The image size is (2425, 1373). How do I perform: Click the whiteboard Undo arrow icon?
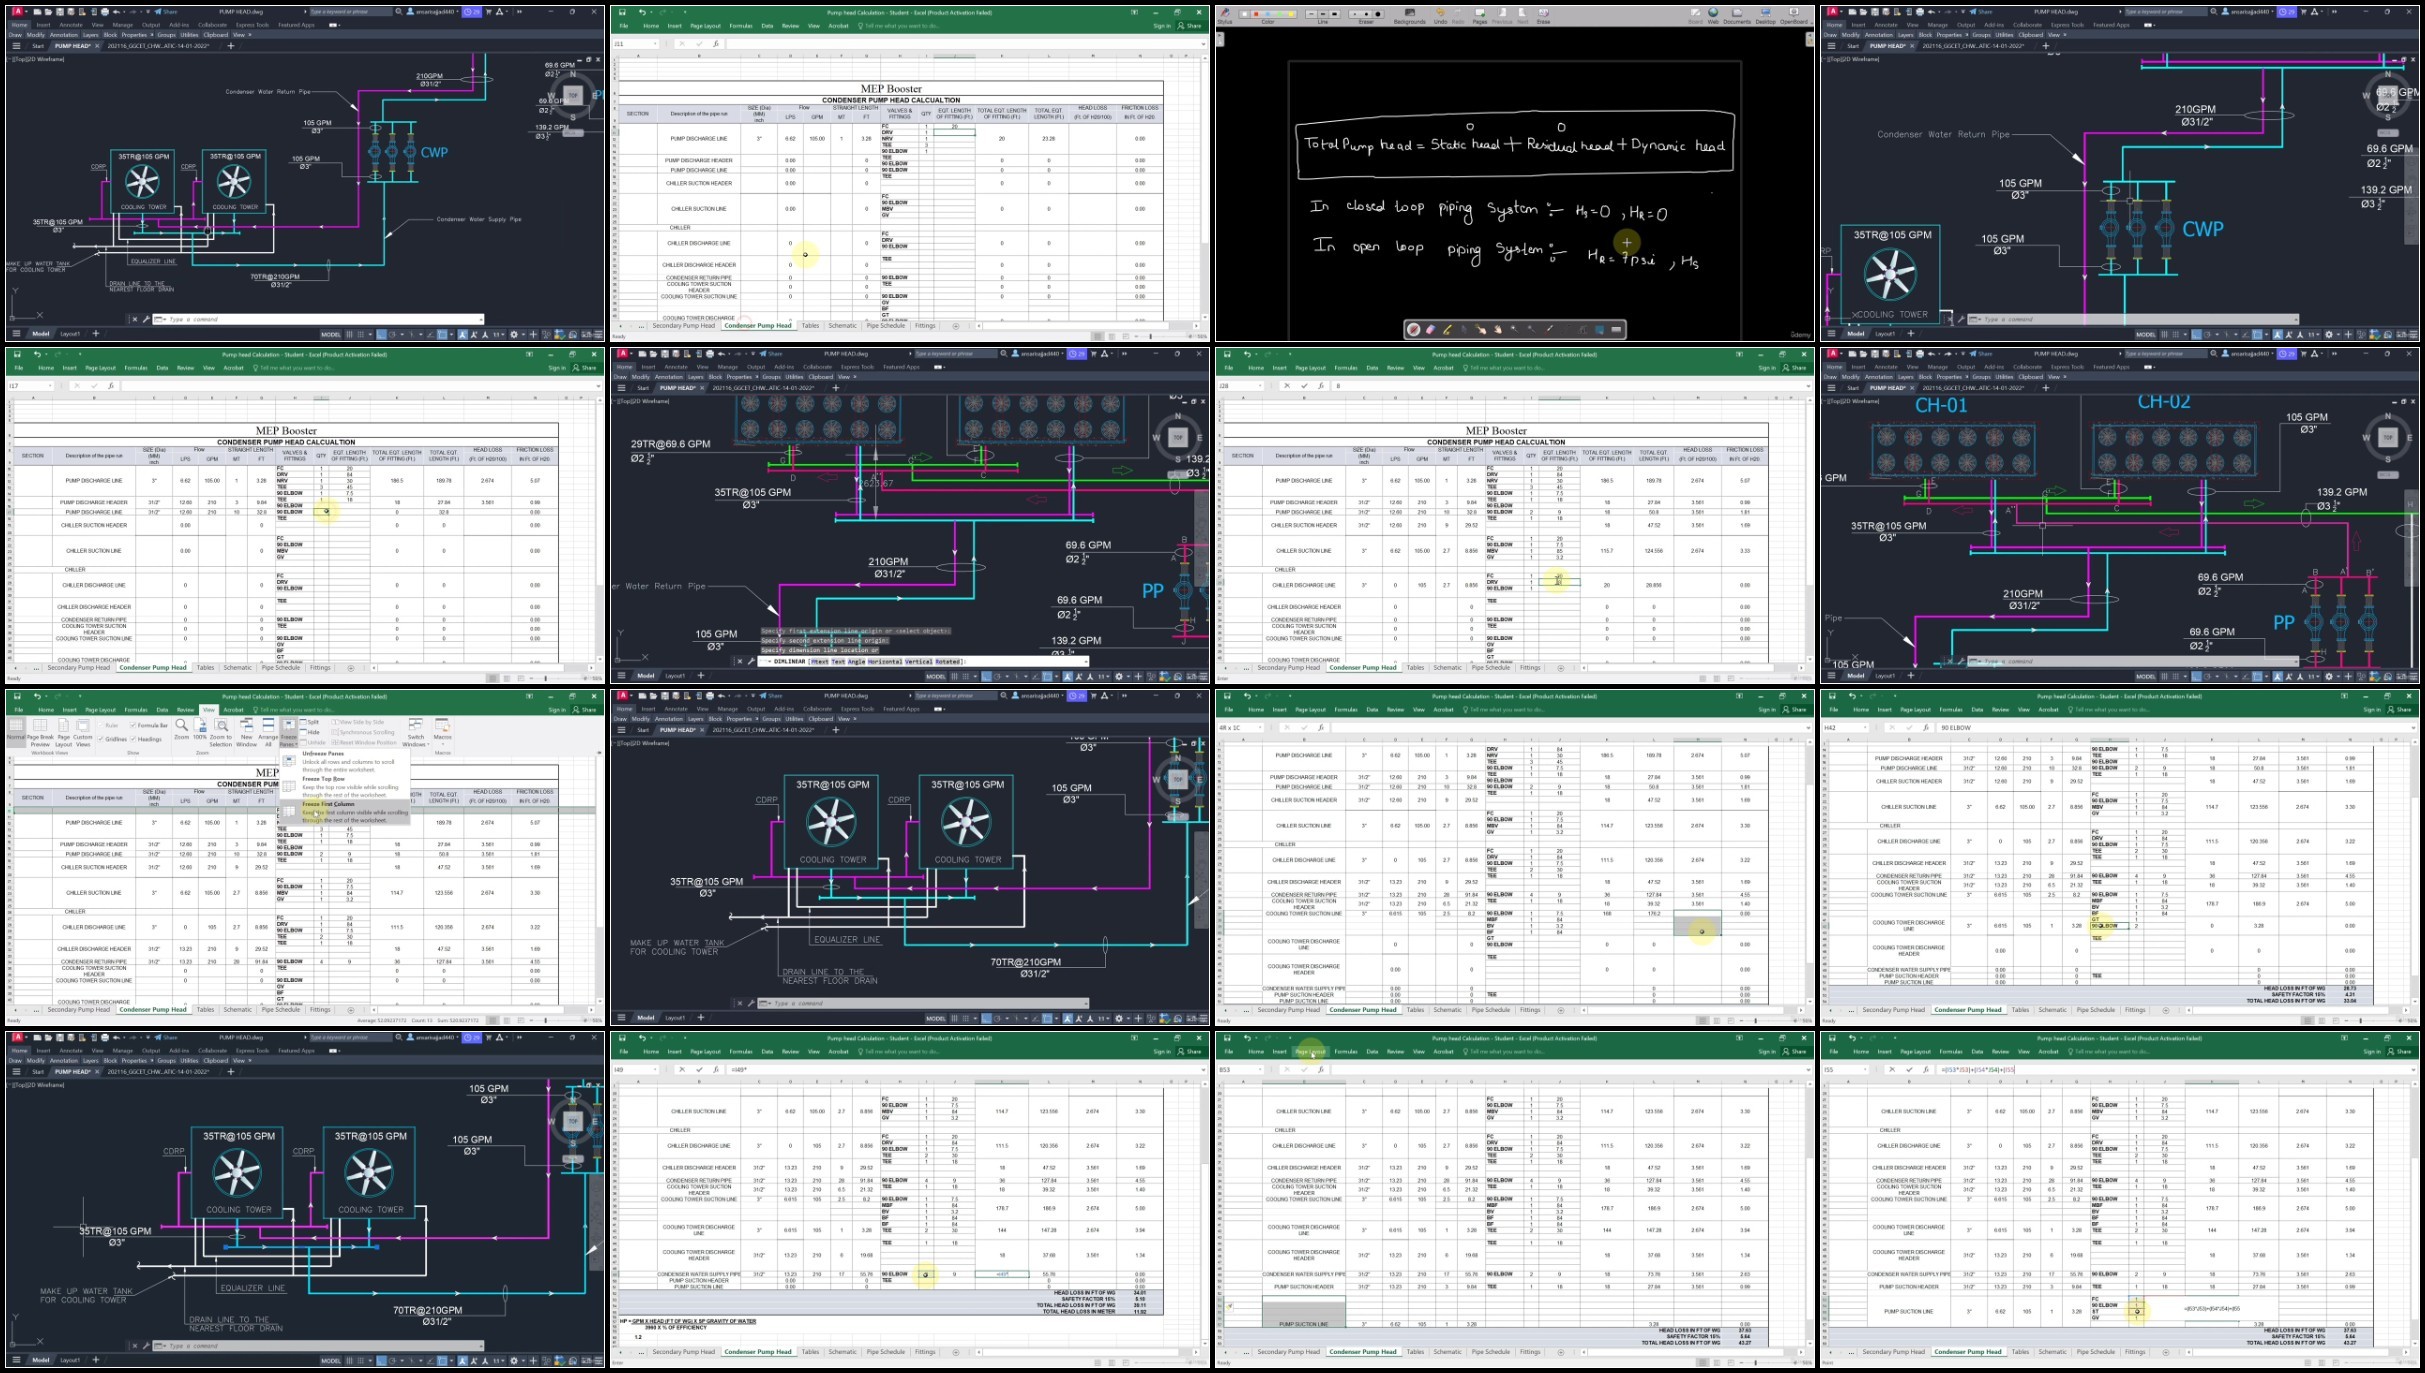[x=1440, y=15]
